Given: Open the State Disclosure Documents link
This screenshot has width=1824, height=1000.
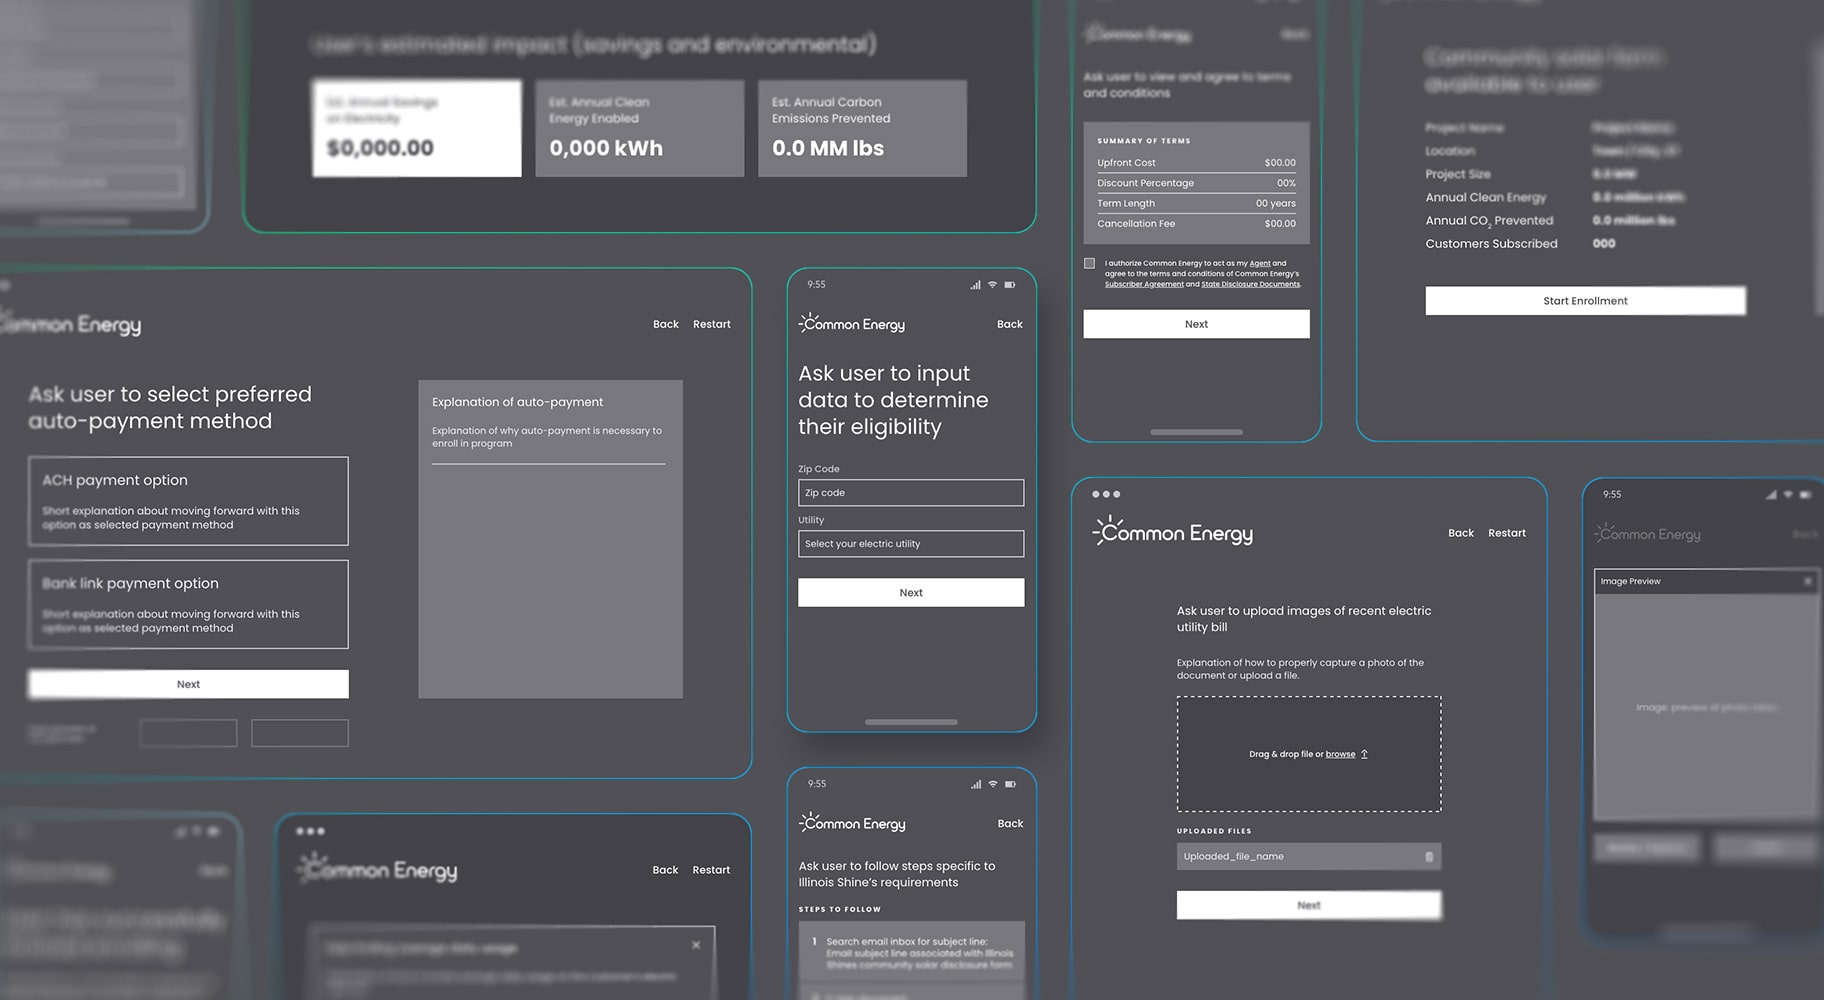Looking at the screenshot, I should pos(1250,284).
